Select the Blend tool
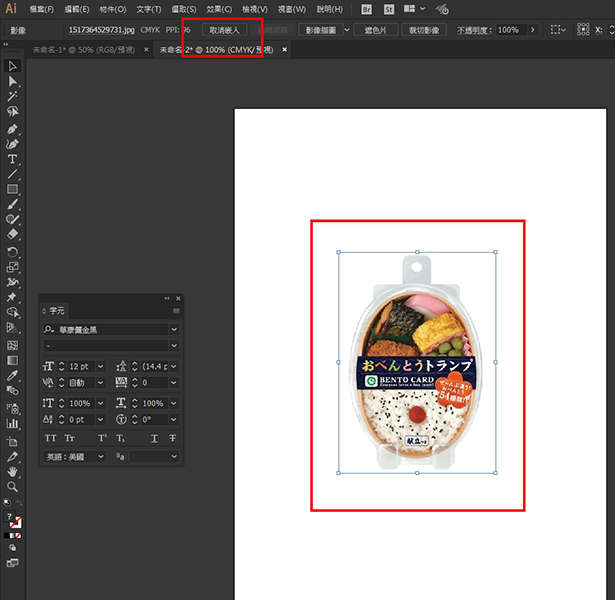The image size is (615, 600). pos(13,391)
